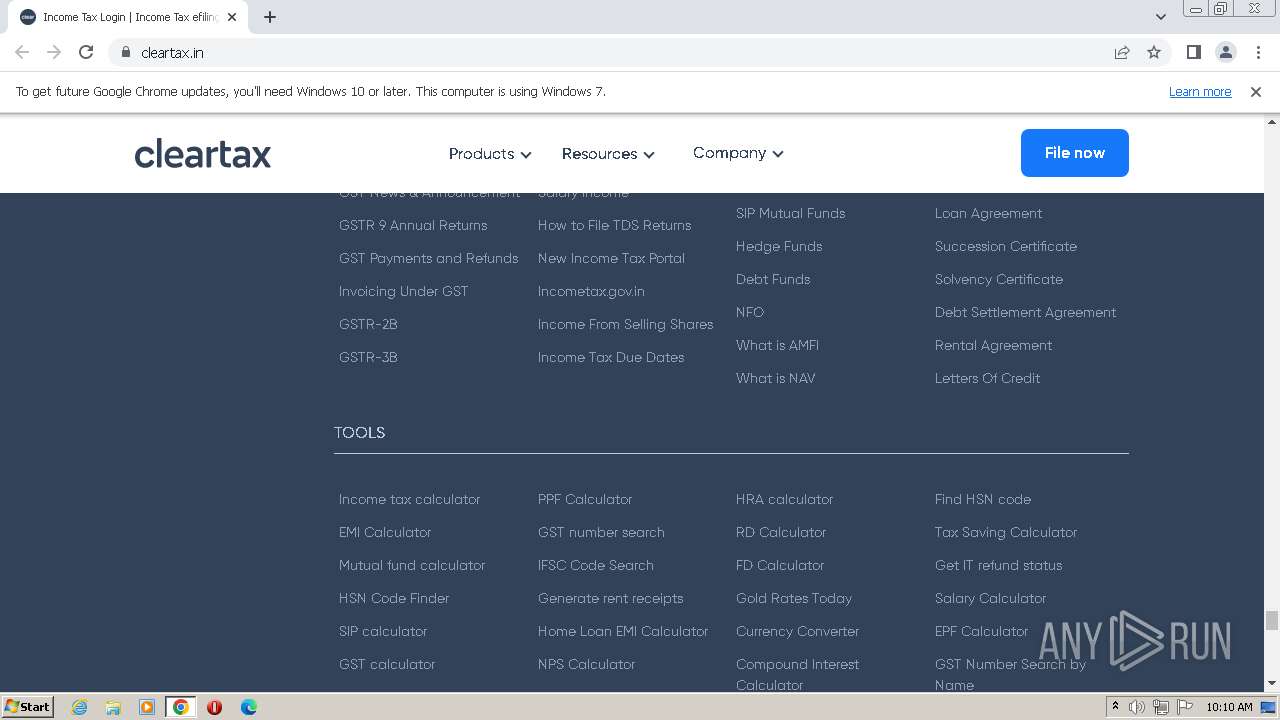Viewport: 1280px width, 720px height.
Task: Launch Internet Explorer from taskbar
Action: [x=80, y=707]
